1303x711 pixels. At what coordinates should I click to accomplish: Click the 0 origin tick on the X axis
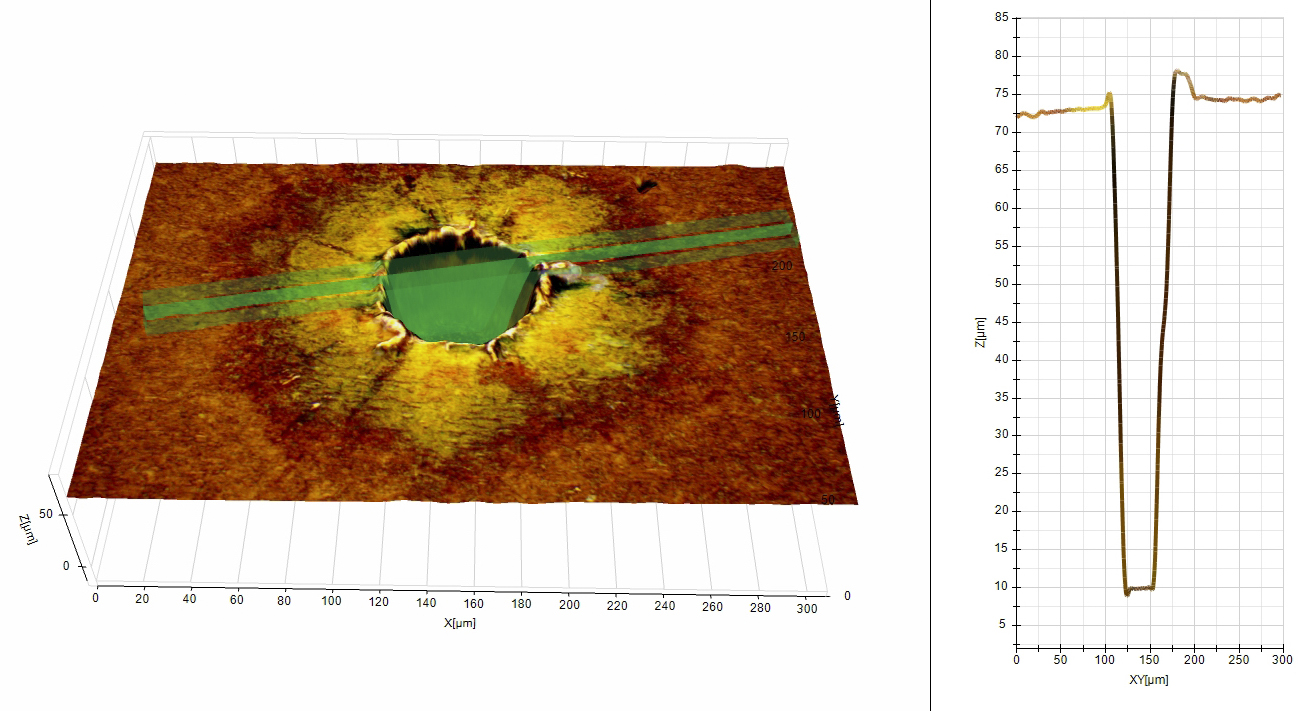(x=95, y=595)
